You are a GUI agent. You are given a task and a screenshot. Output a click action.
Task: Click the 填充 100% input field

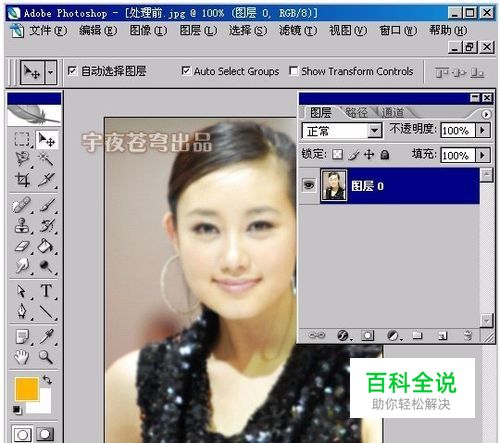click(x=458, y=155)
